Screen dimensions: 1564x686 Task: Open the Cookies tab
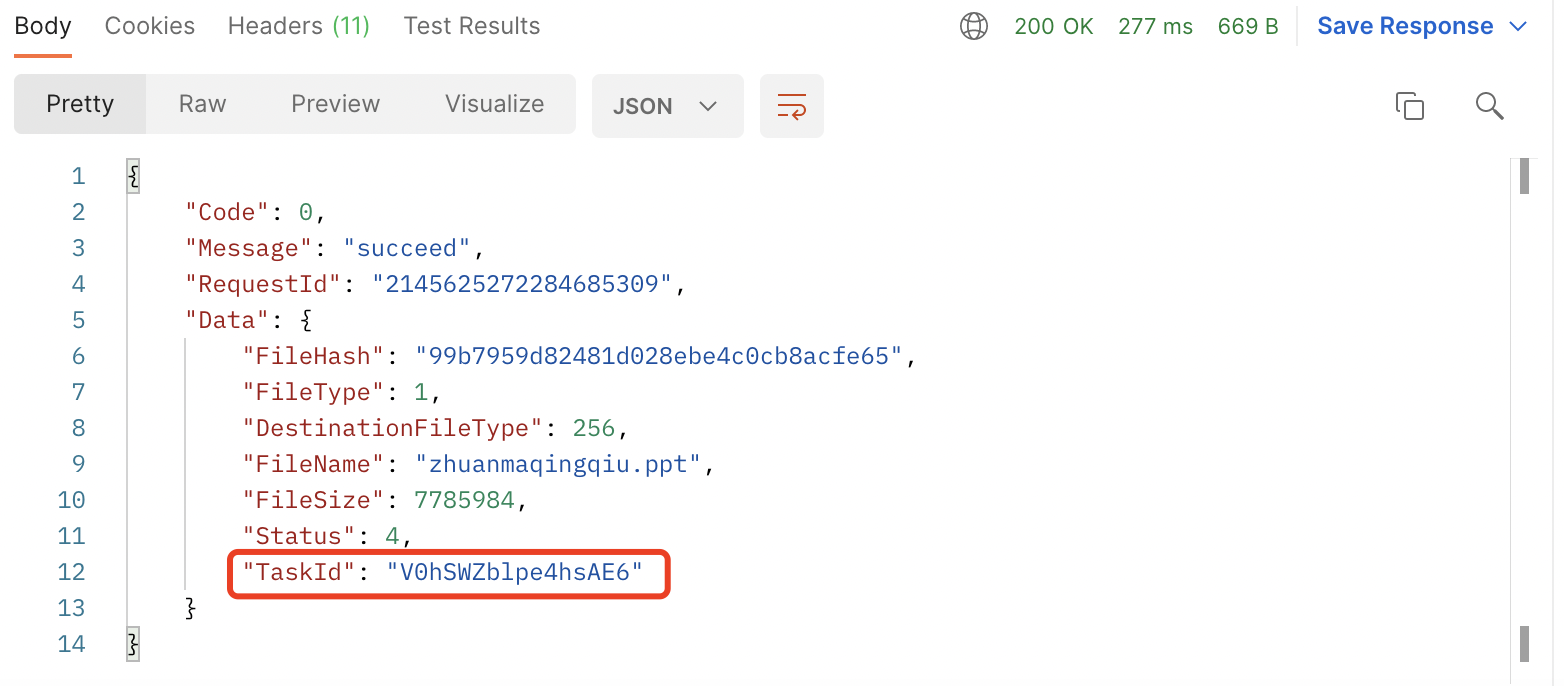(150, 27)
